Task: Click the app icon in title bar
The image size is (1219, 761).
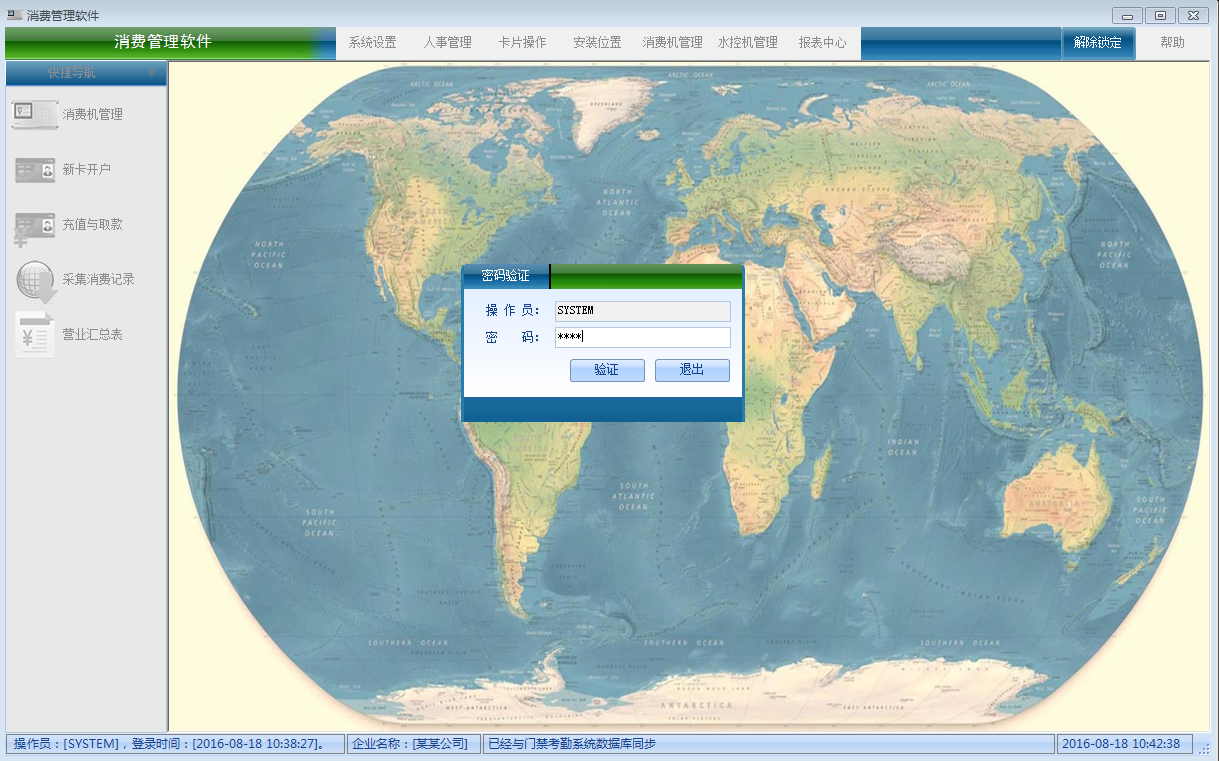Action: [x=14, y=15]
